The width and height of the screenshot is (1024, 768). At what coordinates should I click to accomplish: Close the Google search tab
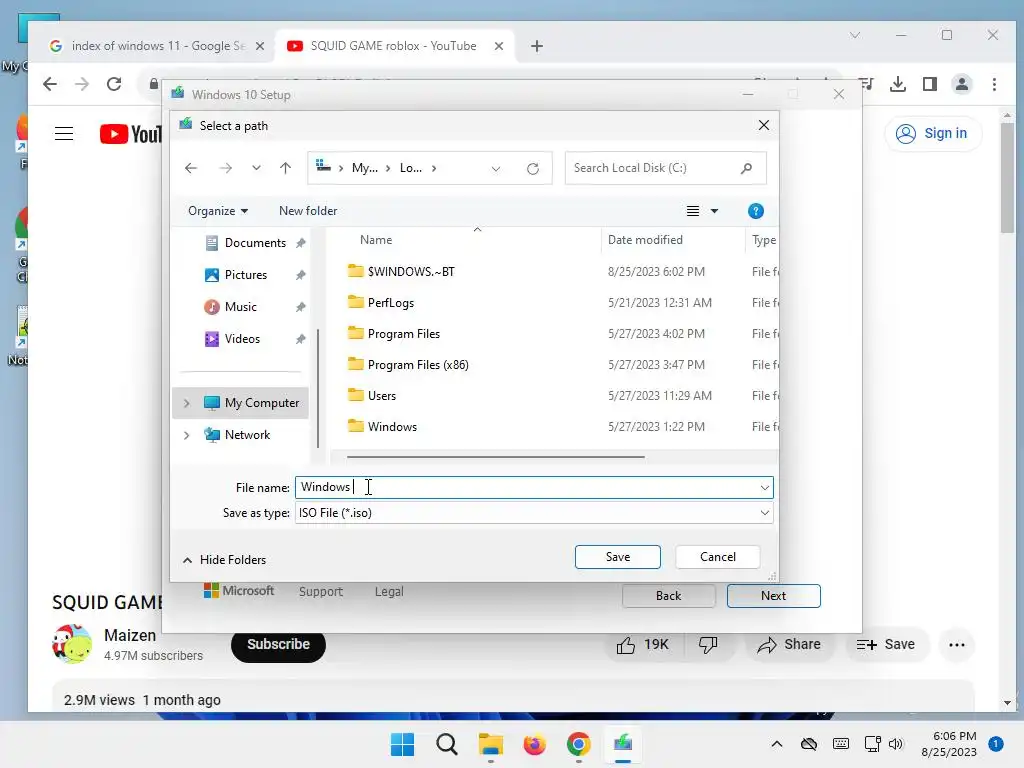click(x=260, y=46)
